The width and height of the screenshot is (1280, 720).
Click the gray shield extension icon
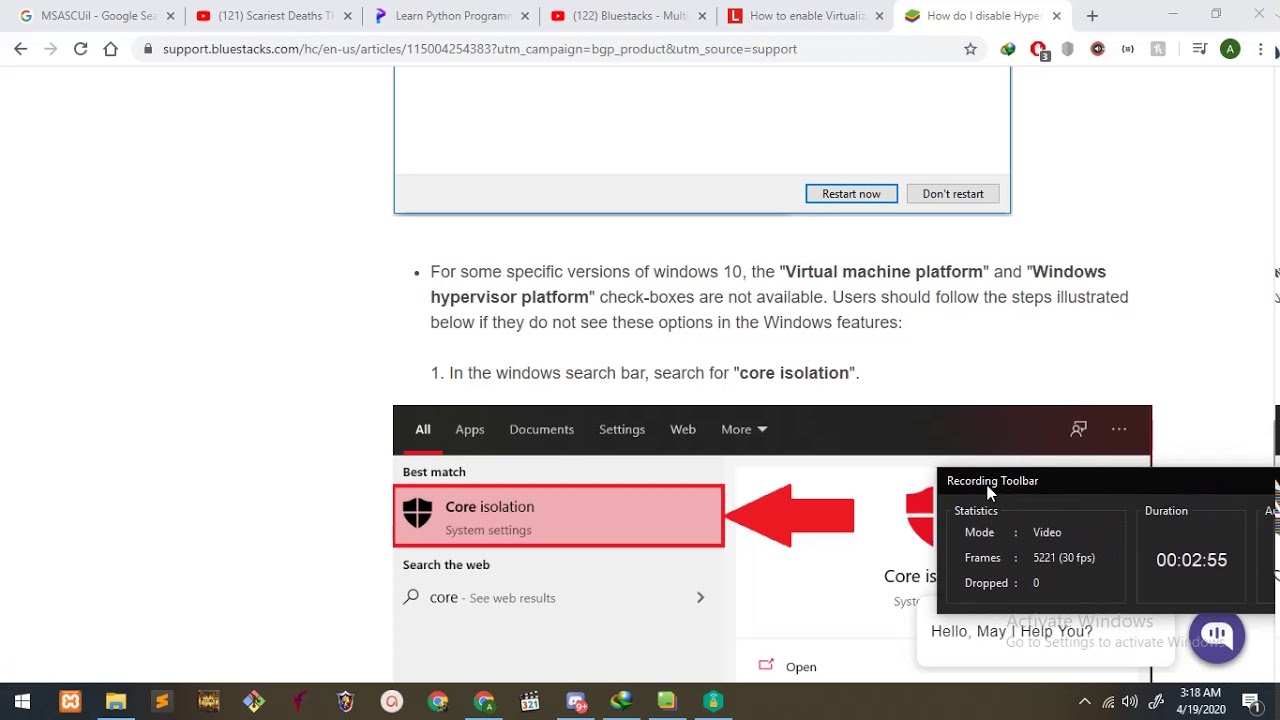tap(1068, 49)
